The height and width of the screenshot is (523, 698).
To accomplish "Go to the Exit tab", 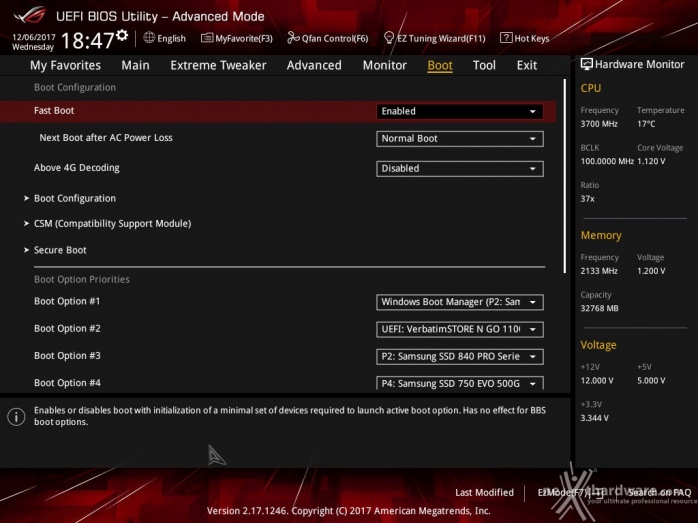I will click(x=527, y=65).
